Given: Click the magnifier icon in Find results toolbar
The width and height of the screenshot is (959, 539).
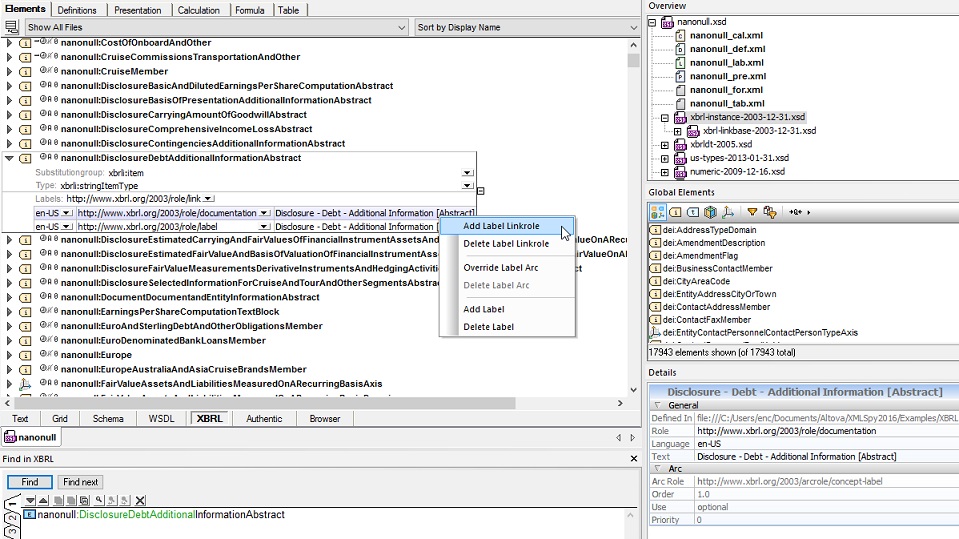Looking at the screenshot, I should [x=97, y=500].
